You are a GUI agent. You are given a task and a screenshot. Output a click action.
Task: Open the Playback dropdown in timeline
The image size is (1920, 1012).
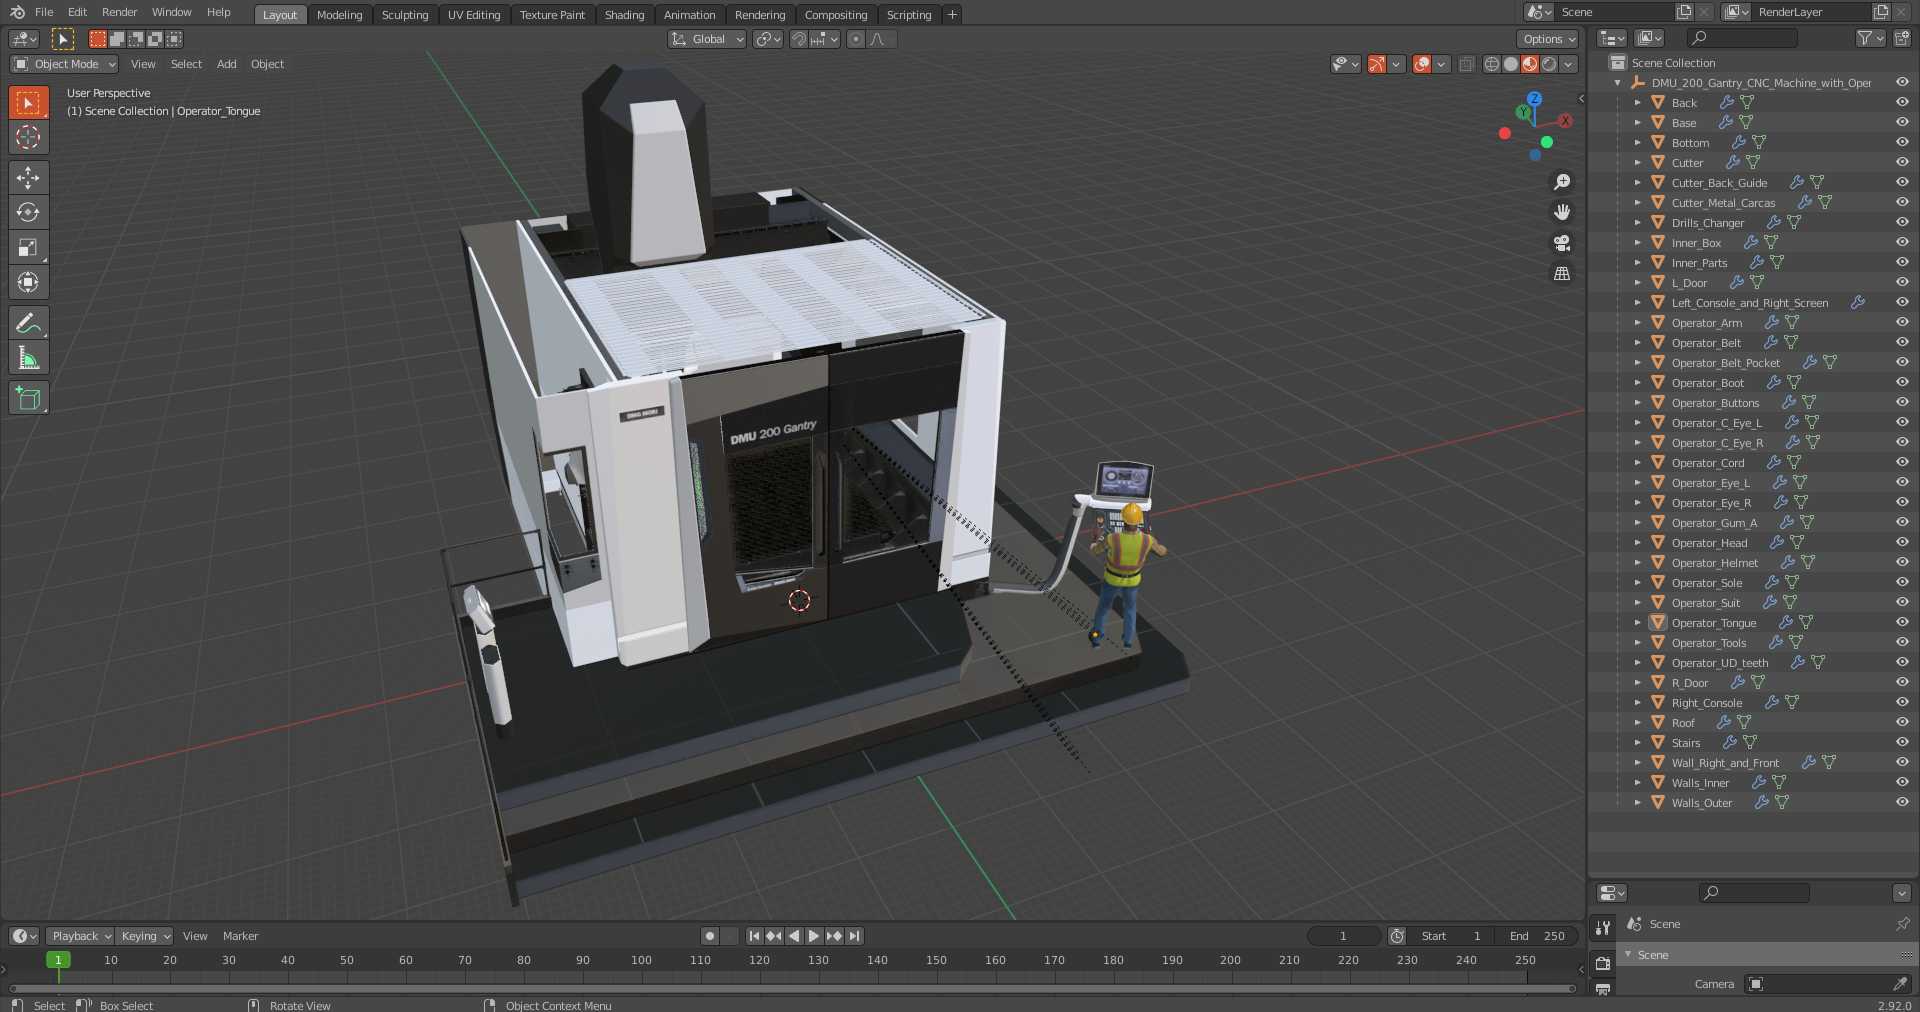click(x=81, y=936)
